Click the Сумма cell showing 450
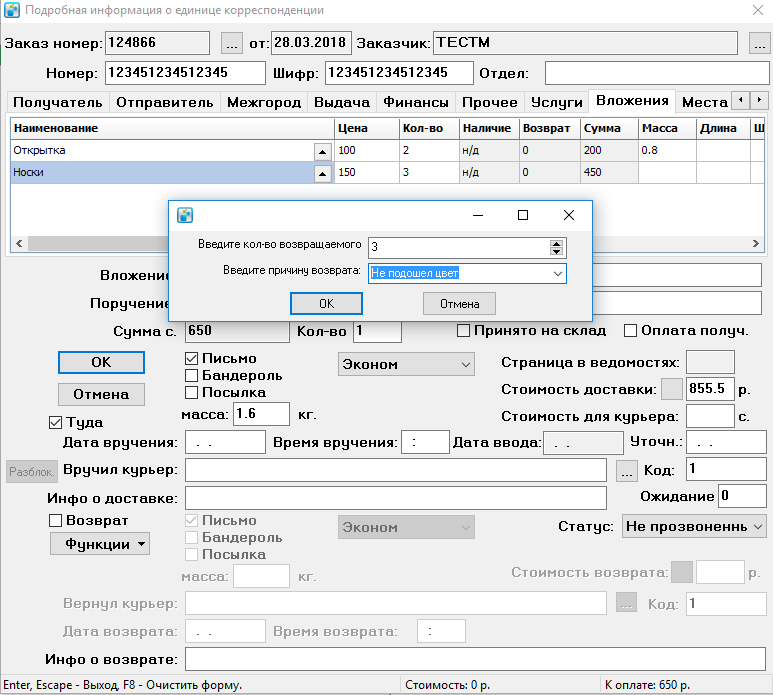 point(609,173)
